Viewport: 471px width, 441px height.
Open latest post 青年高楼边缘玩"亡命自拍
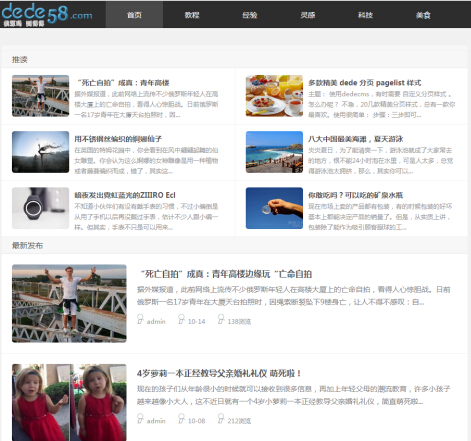click(x=225, y=274)
